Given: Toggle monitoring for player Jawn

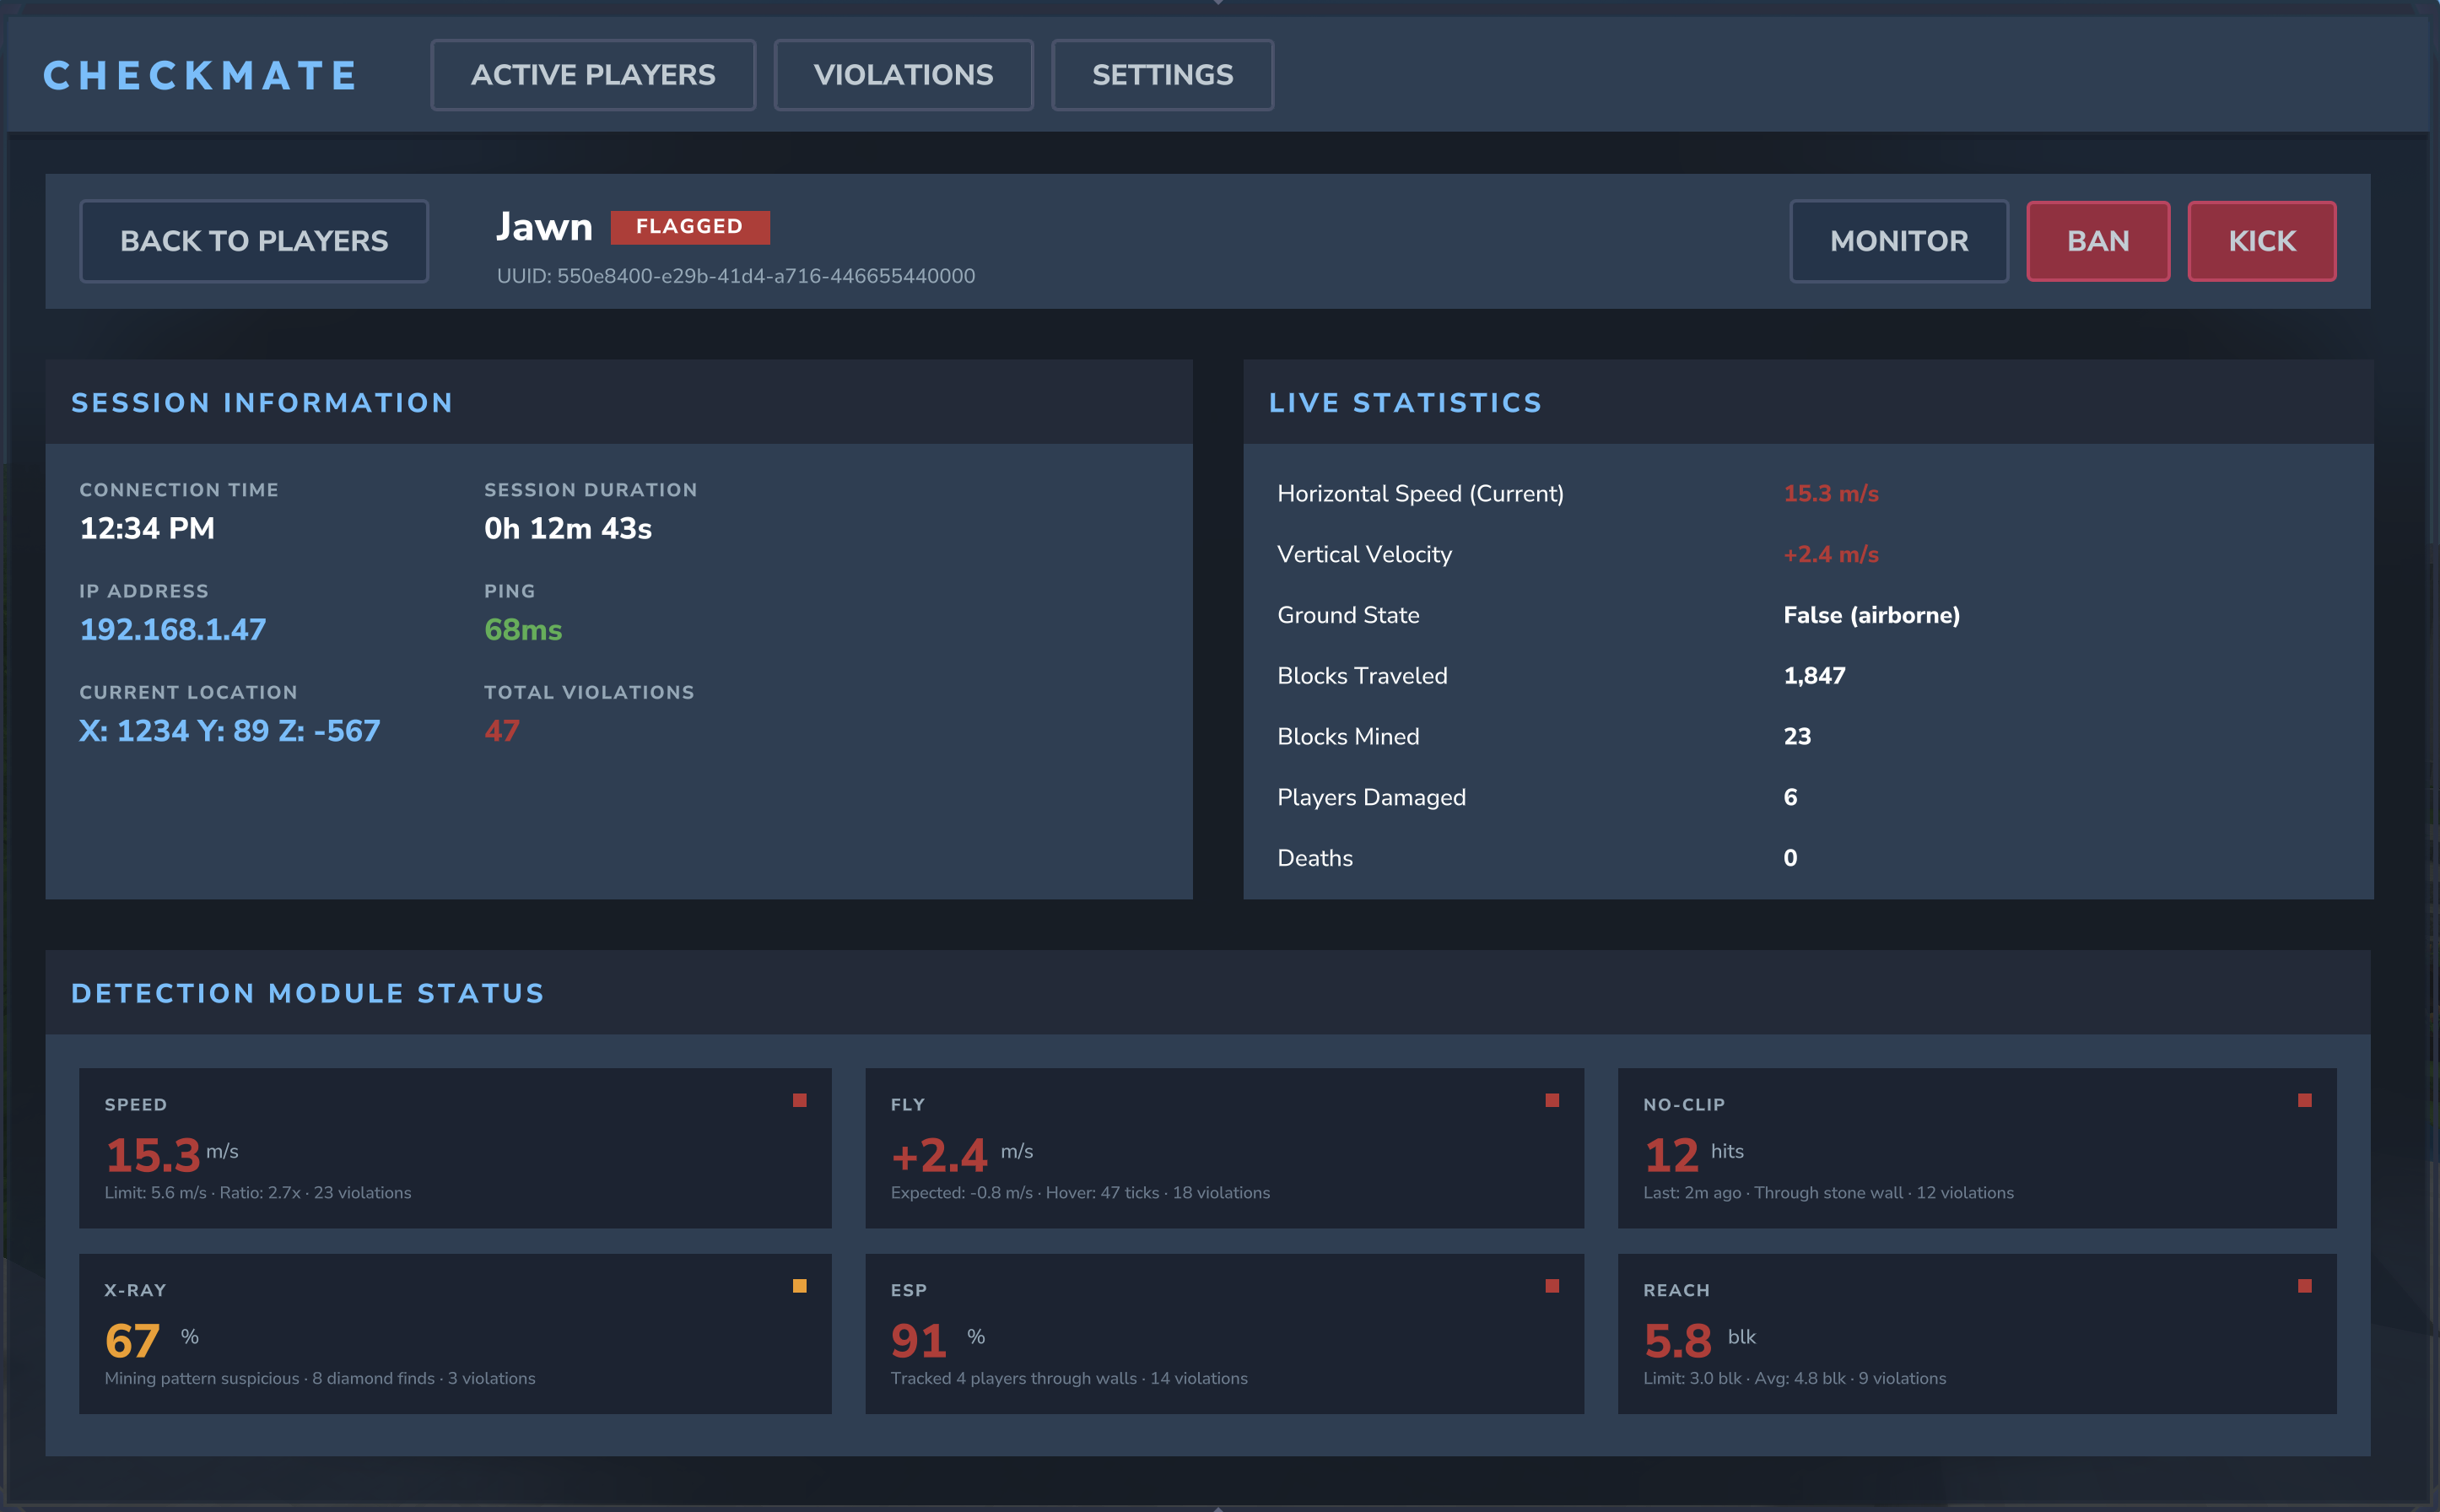Looking at the screenshot, I should click(x=1898, y=240).
